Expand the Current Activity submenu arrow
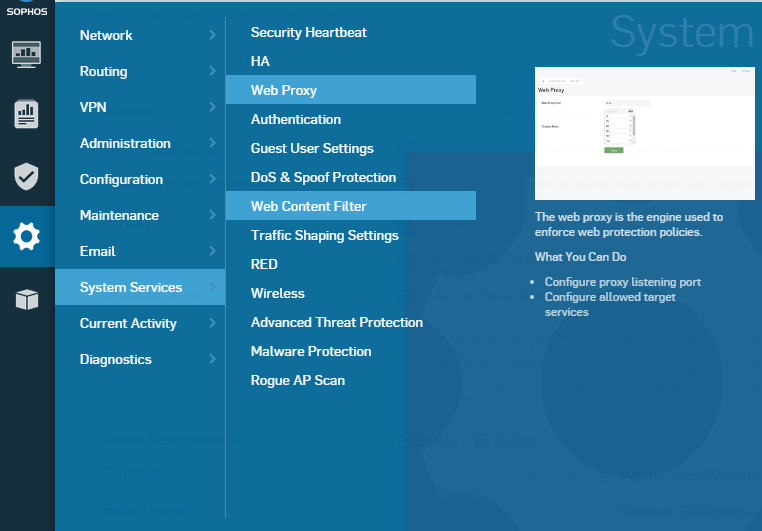Screen dimensions: 762x531 (212, 323)
